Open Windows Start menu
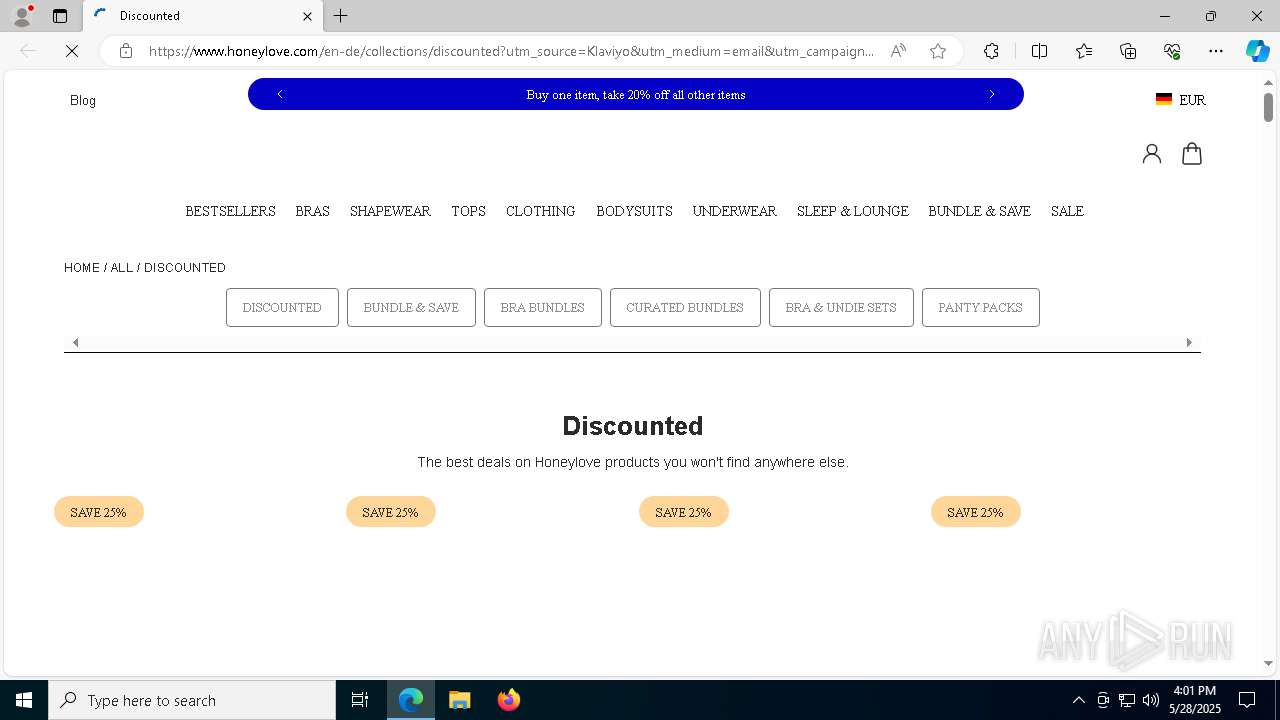The height and width of the screenshot is (720, 1280). pos(24,700)
